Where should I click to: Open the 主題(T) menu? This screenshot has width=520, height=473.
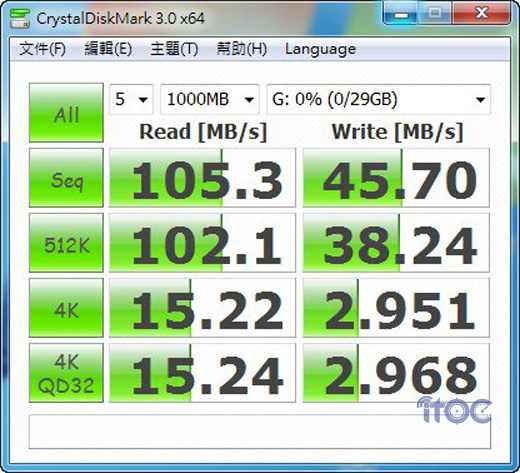(174, 49)
